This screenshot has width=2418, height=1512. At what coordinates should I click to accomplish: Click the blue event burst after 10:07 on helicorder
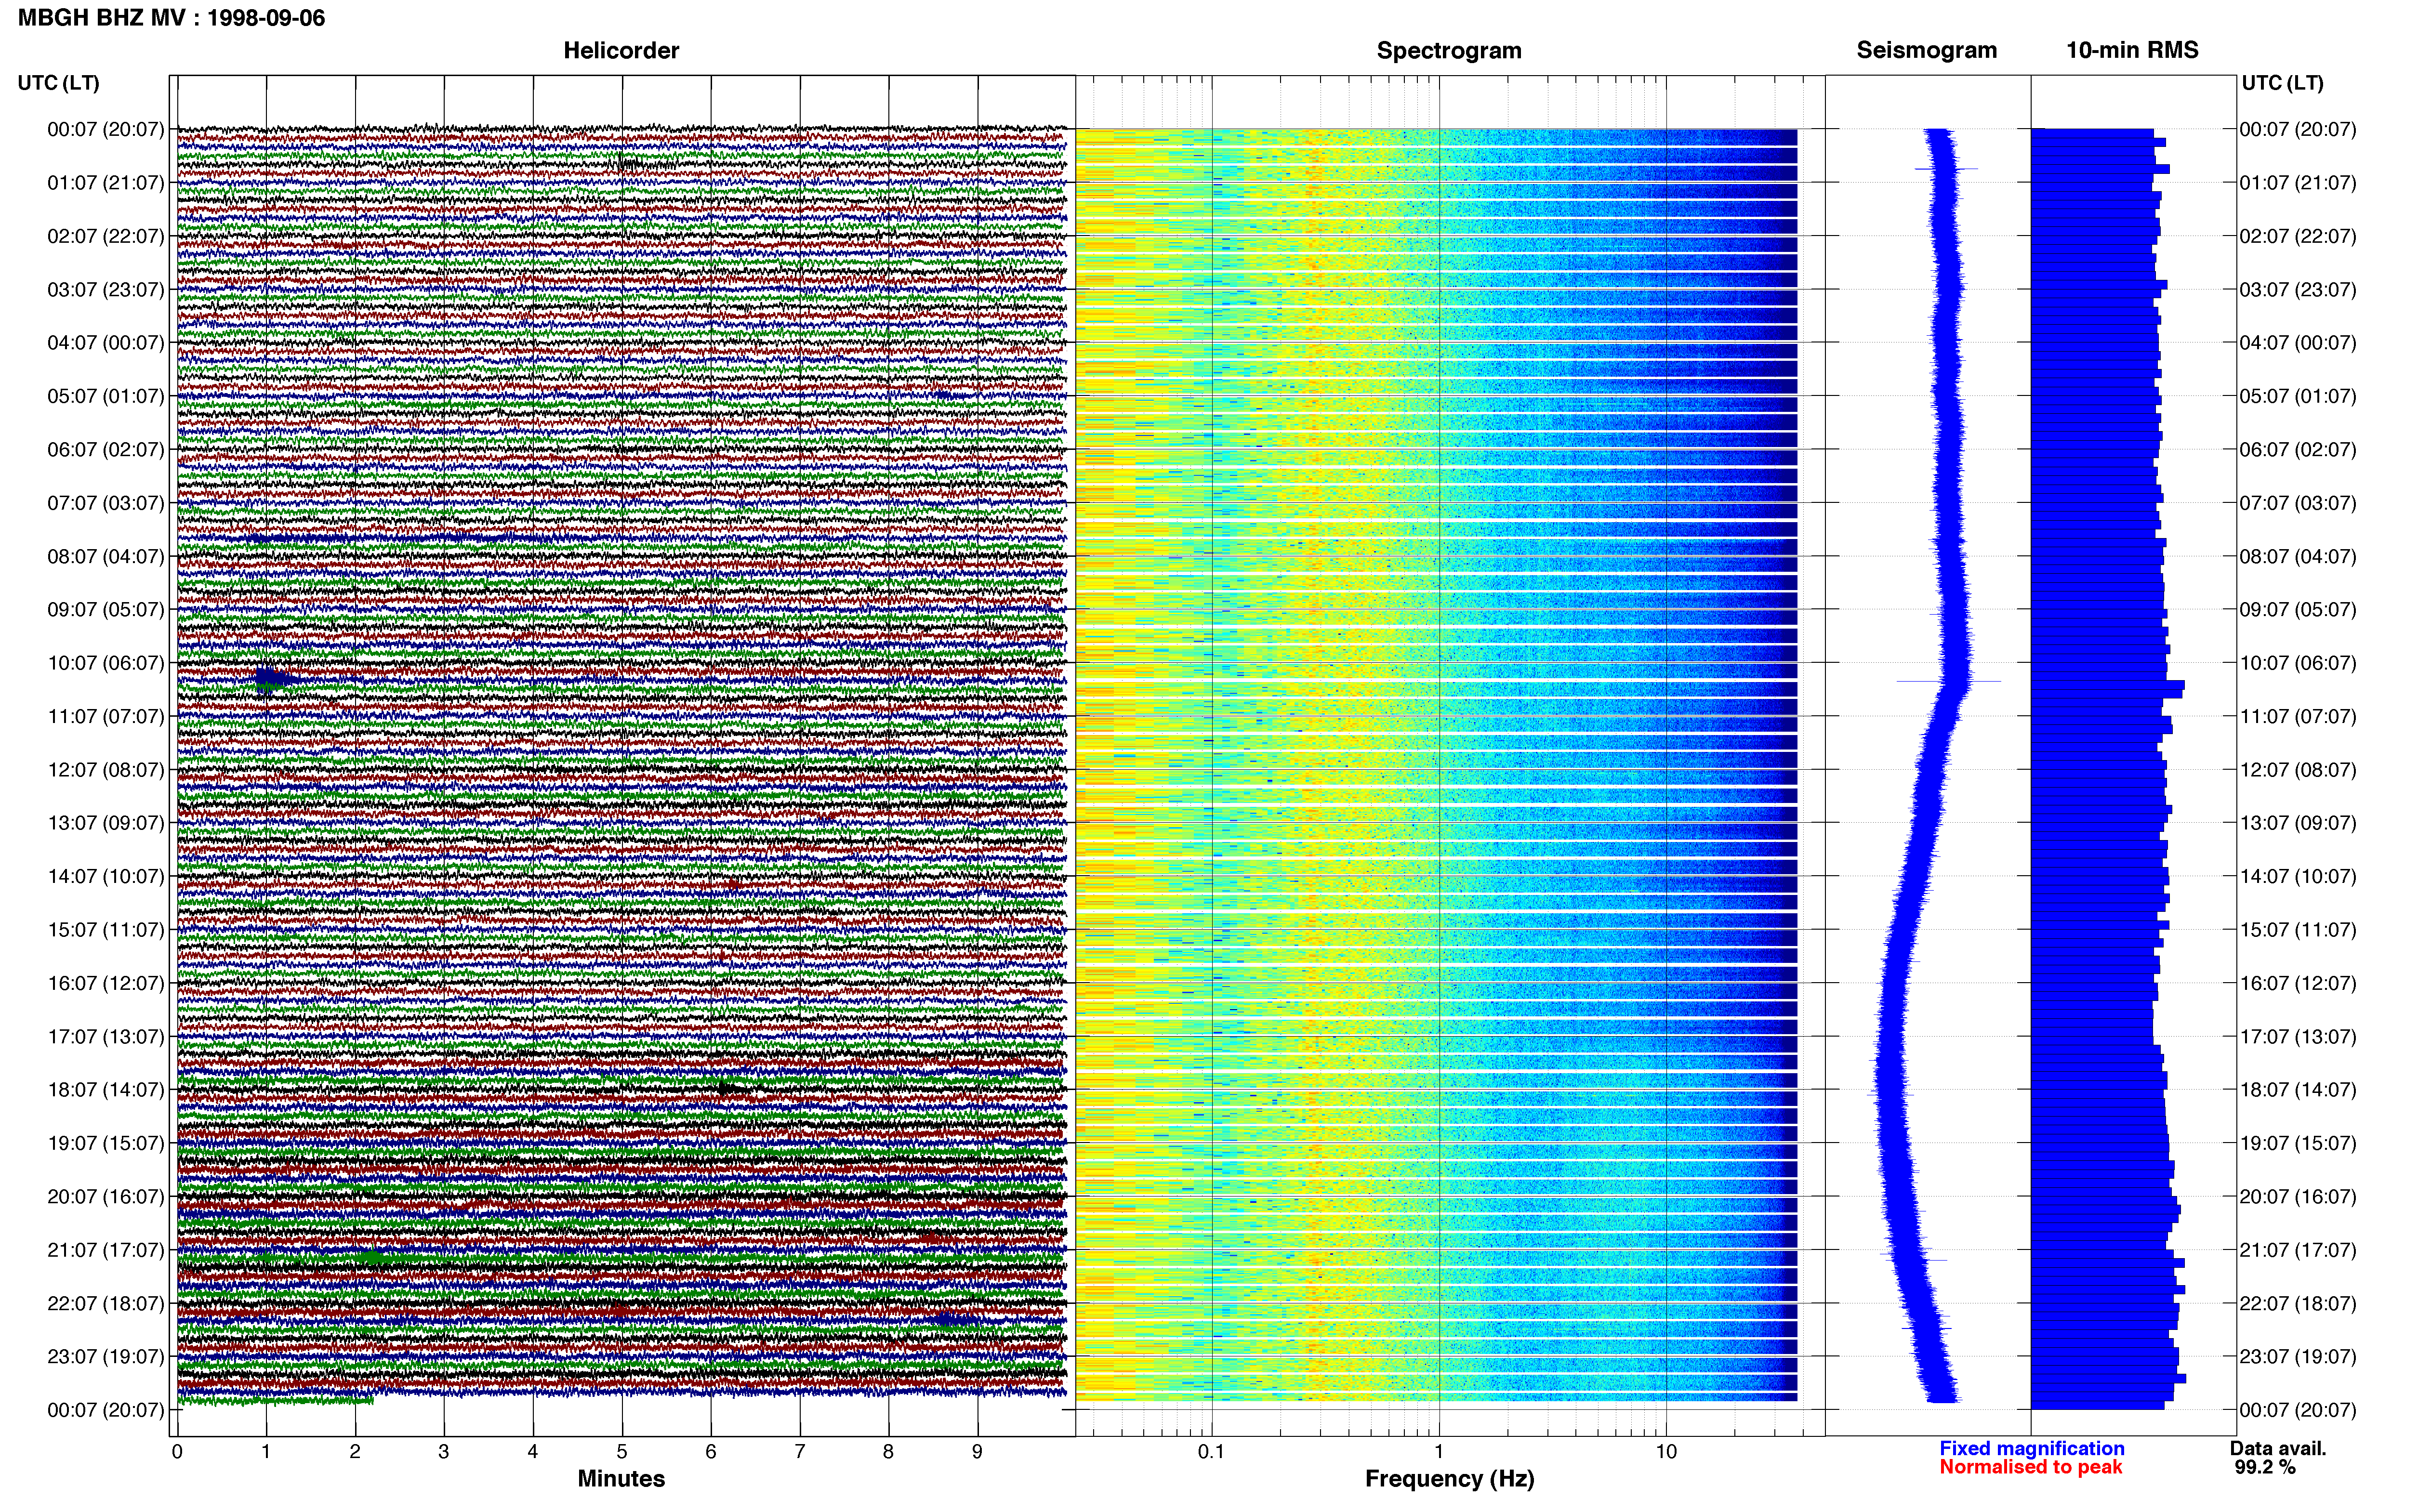pyautogui.click(x=272, y=680)
